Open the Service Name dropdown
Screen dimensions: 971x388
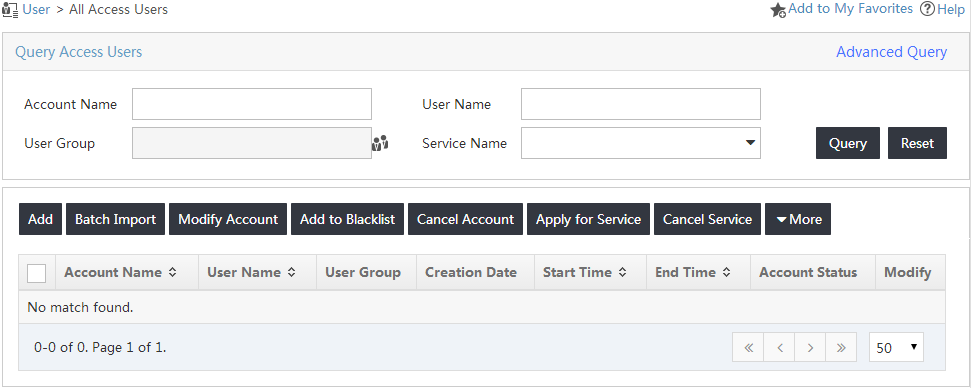click(640, 143)
